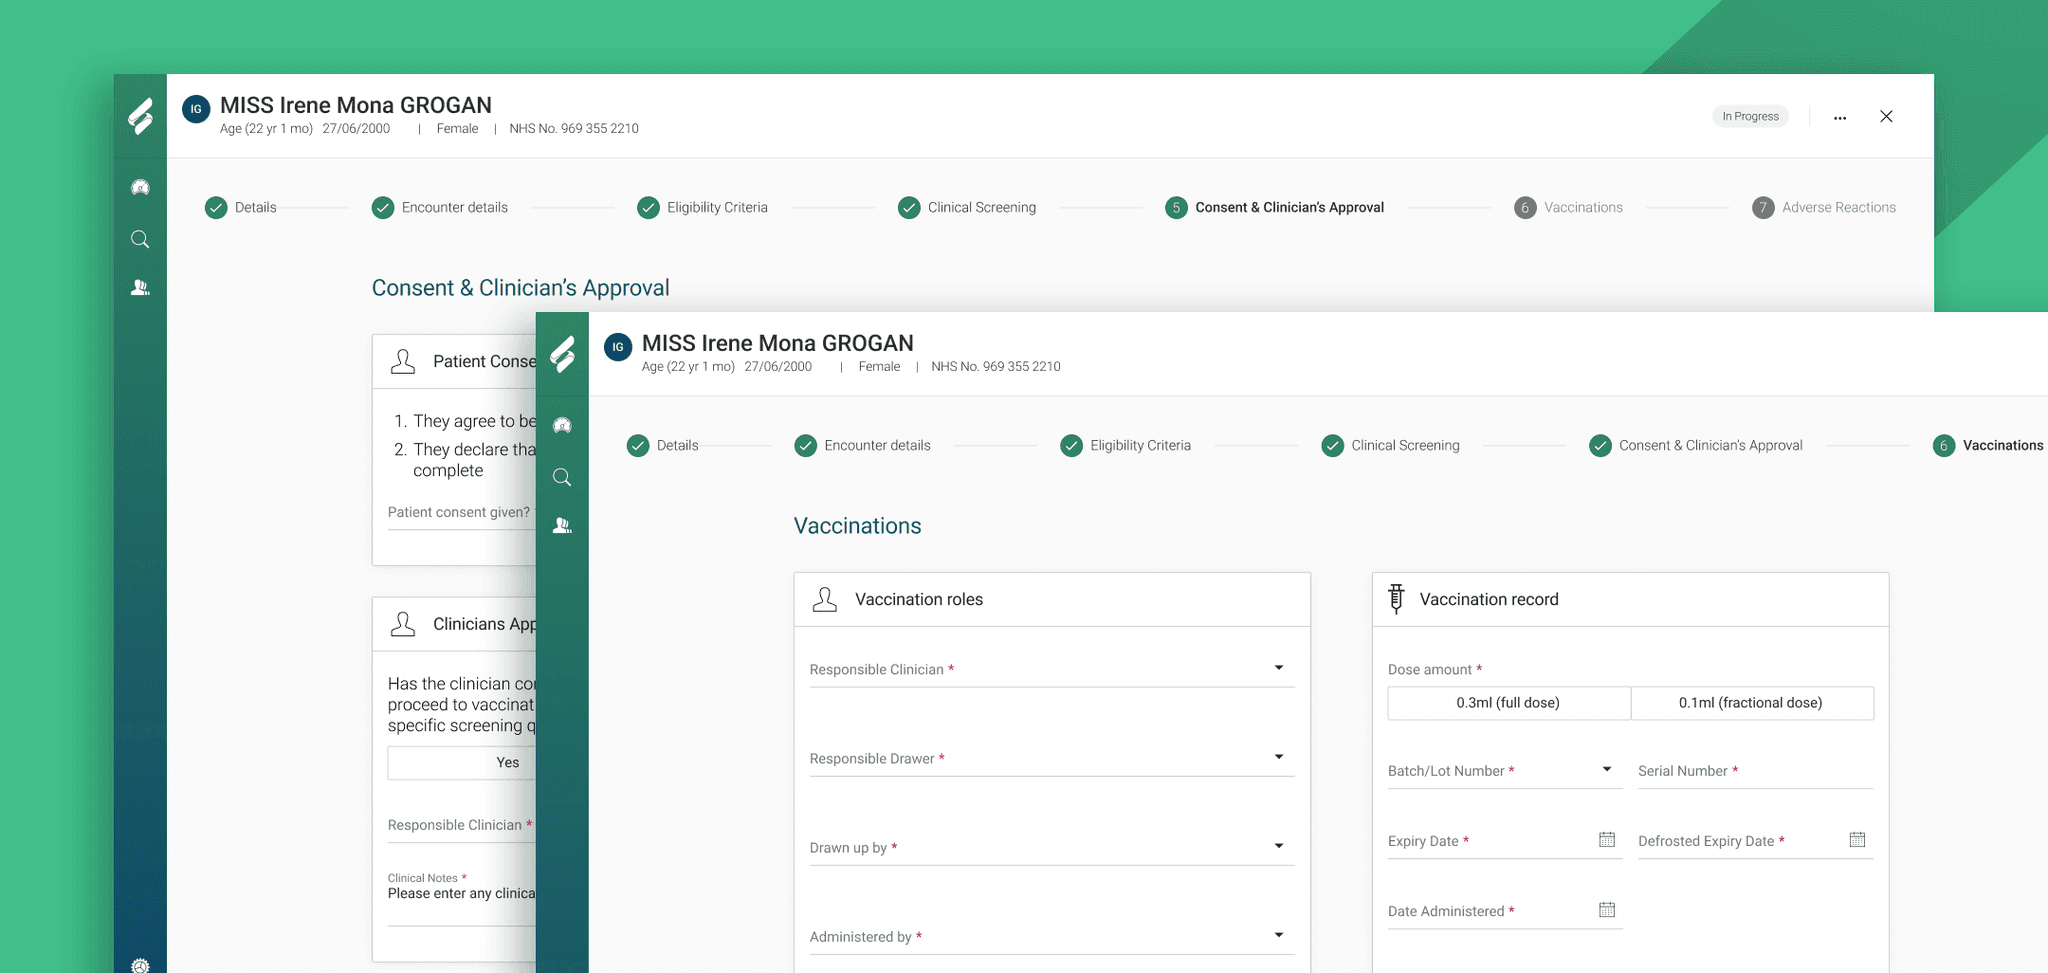
Task: Click NHS No. 969 355 2210 in back window
Action: click(x=574, y=129)
